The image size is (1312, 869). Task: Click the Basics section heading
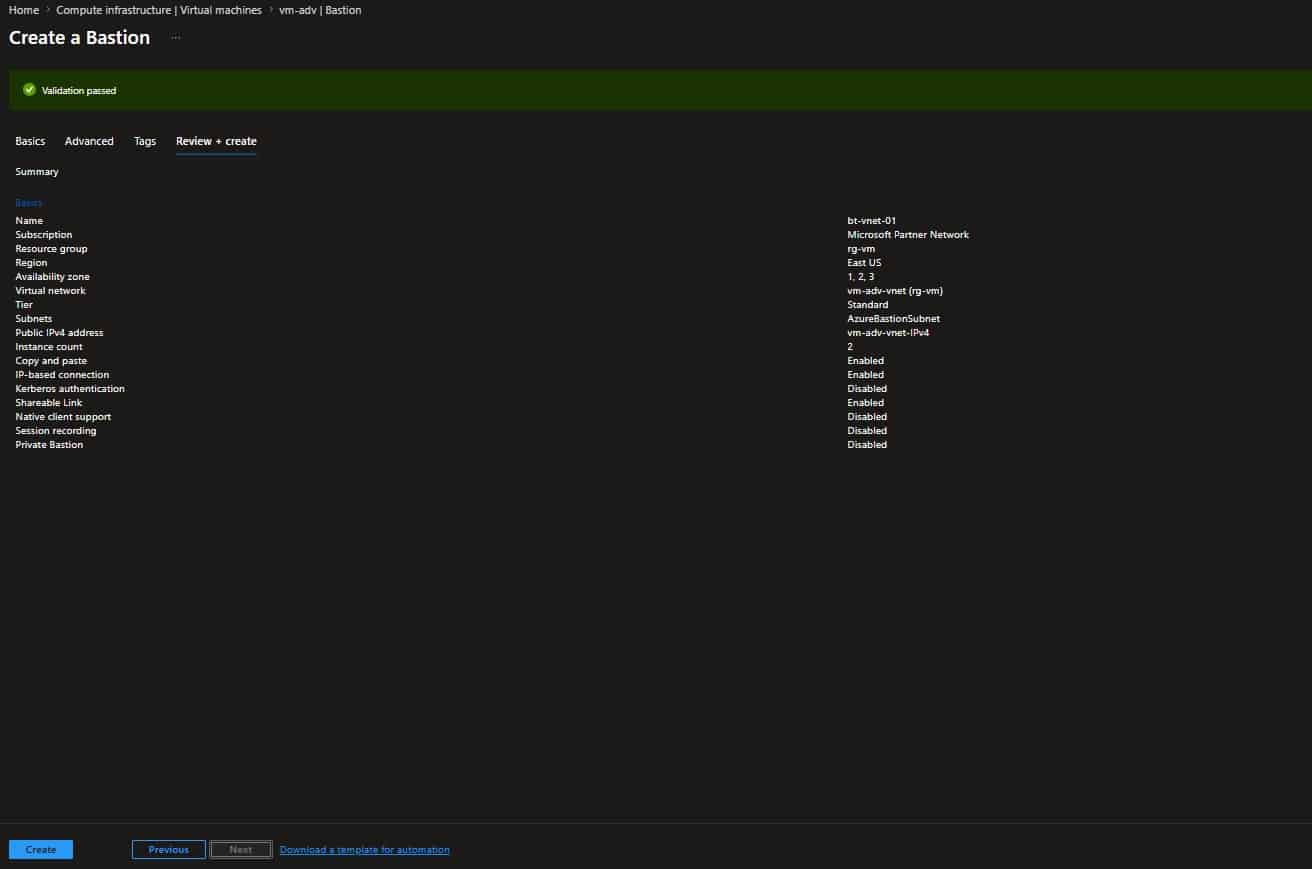28,202
